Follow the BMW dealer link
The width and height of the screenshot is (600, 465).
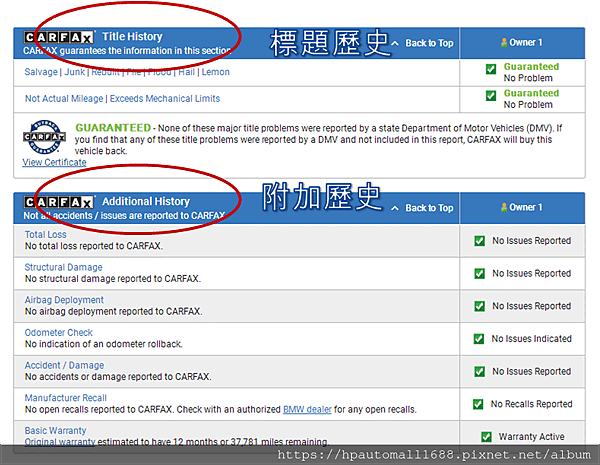click(x=307, y=410)
